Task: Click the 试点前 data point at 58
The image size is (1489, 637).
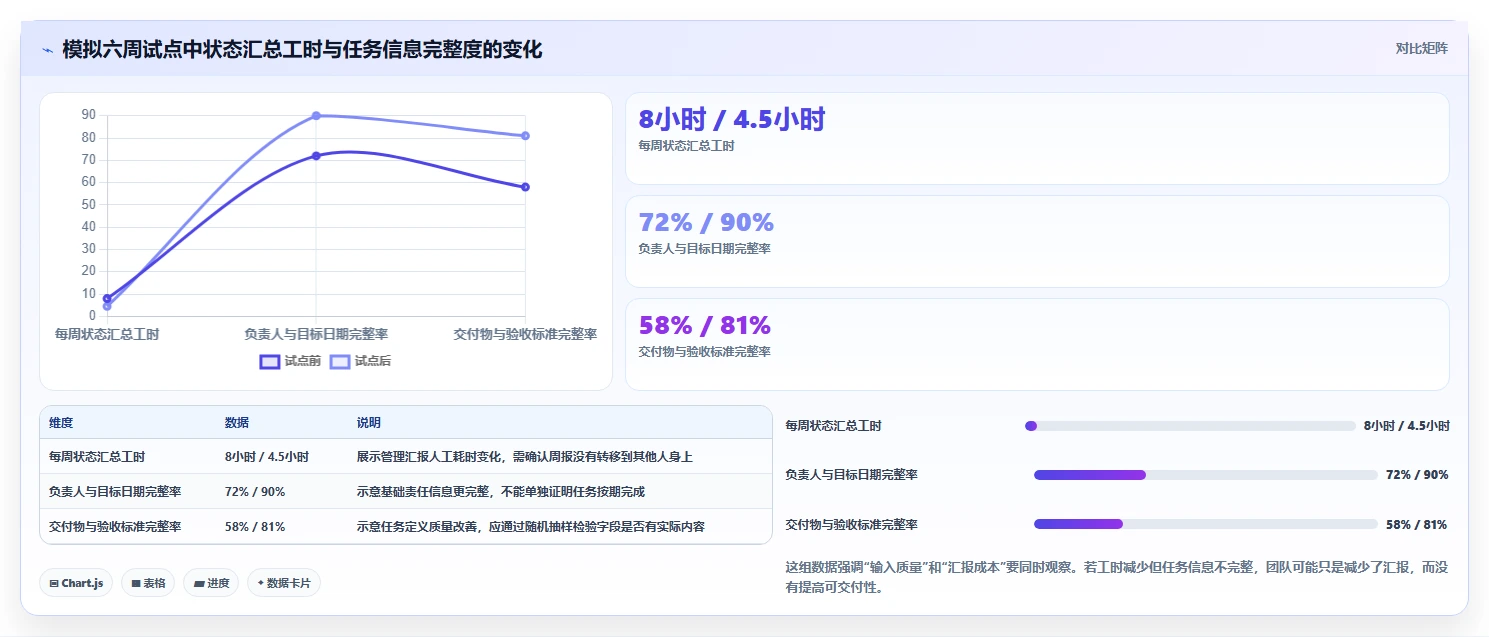Action: click(x=525, y=187)
